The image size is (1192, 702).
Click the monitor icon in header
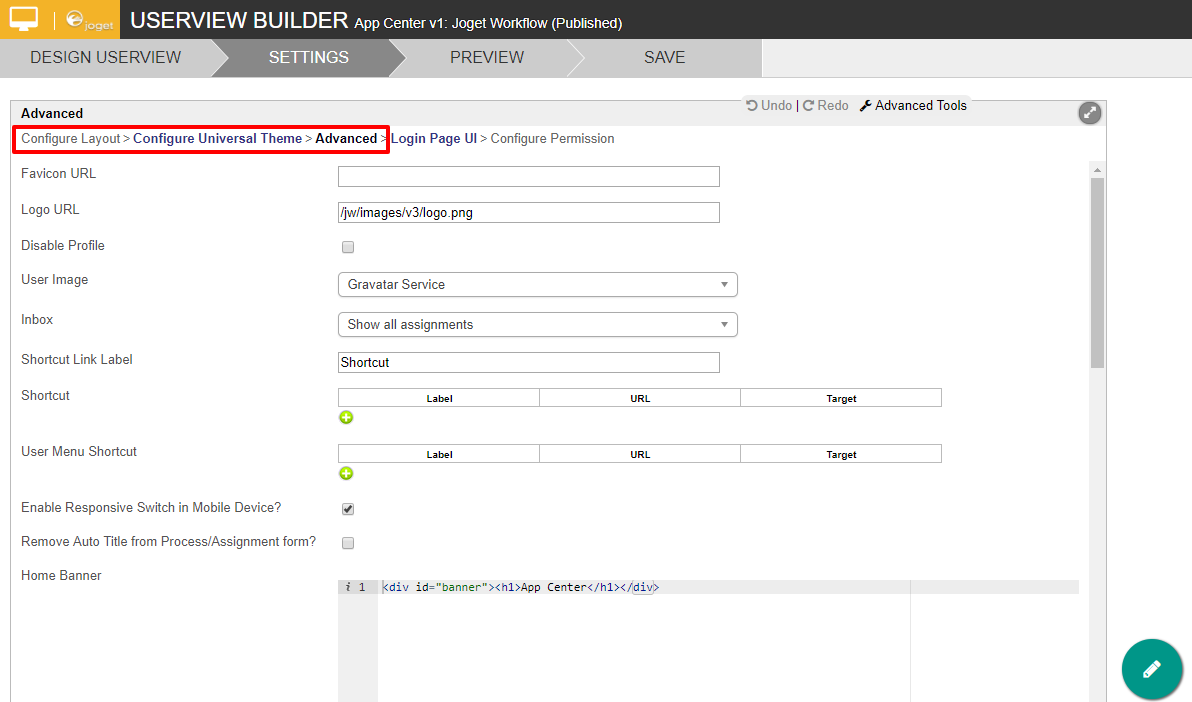[x=24, y=19]
